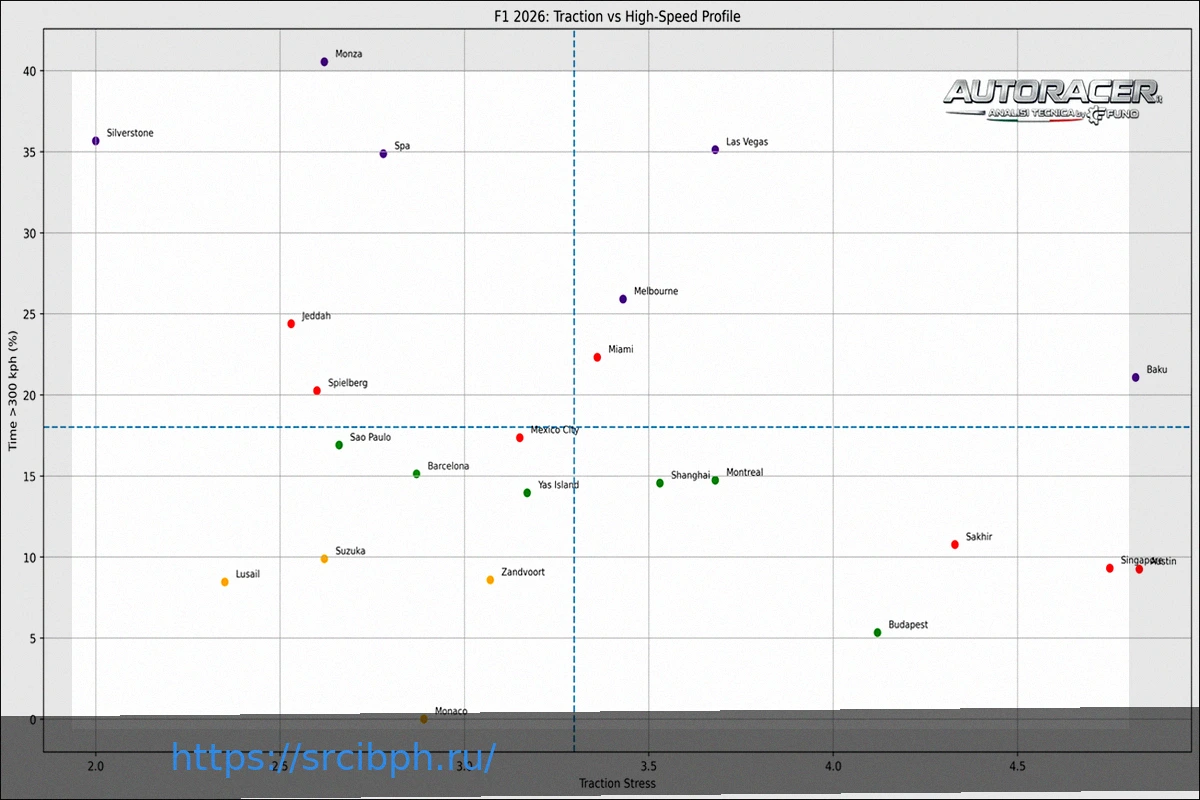The width and height of the screenshot is (1200, 800).
Task: Select the Zandvoort orange dot
Action: 490,580
